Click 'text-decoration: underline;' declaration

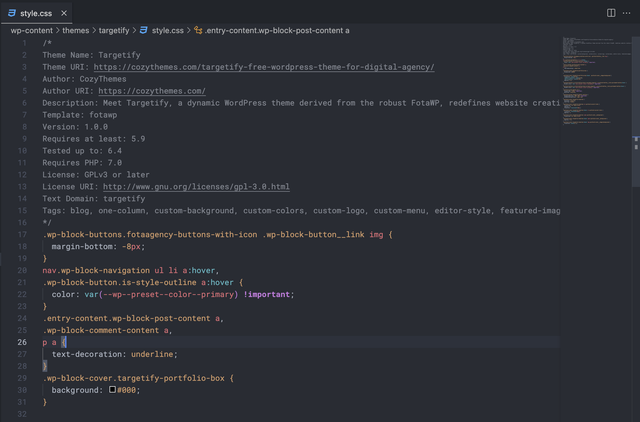point(115,354)
